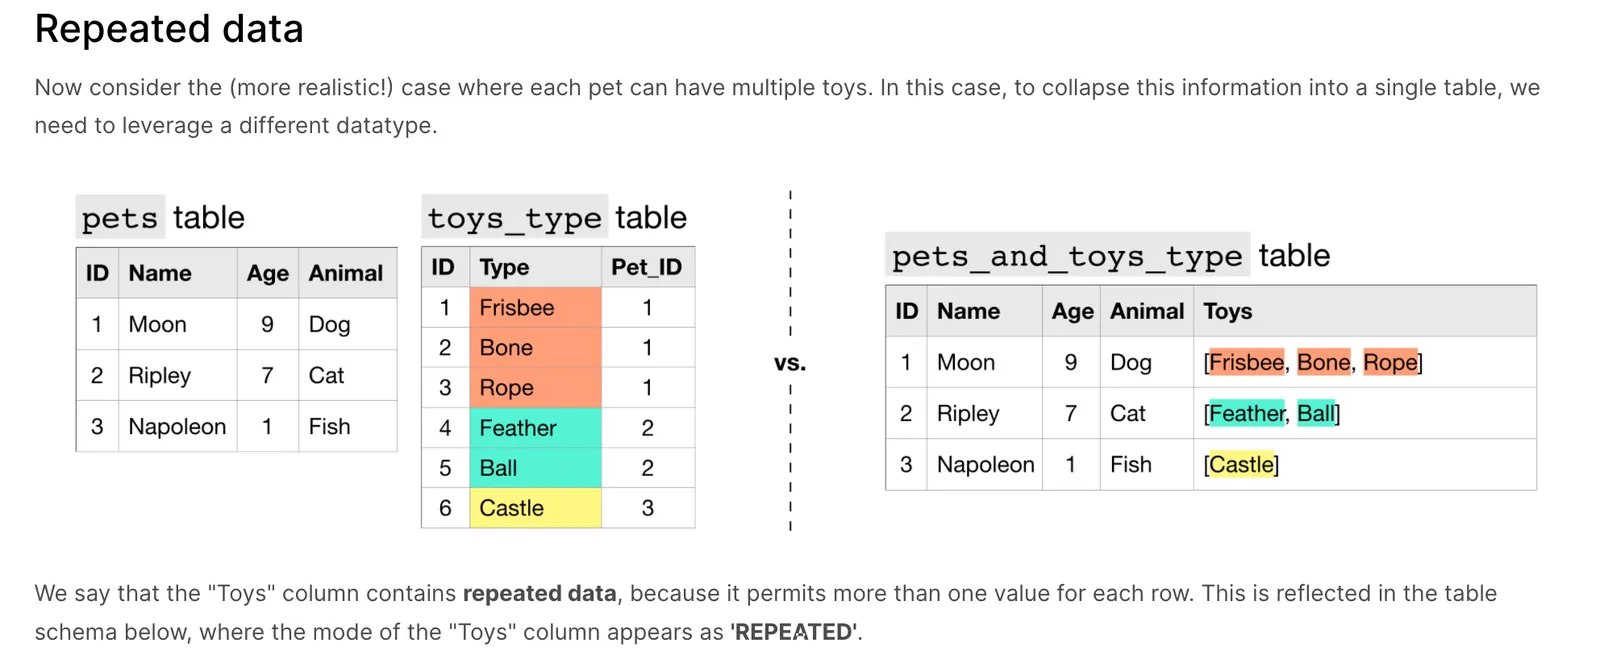Click Ripley in the pets_and_toys_type table
Viewport: 1600px width, 668px height.
tap(968, 414)
